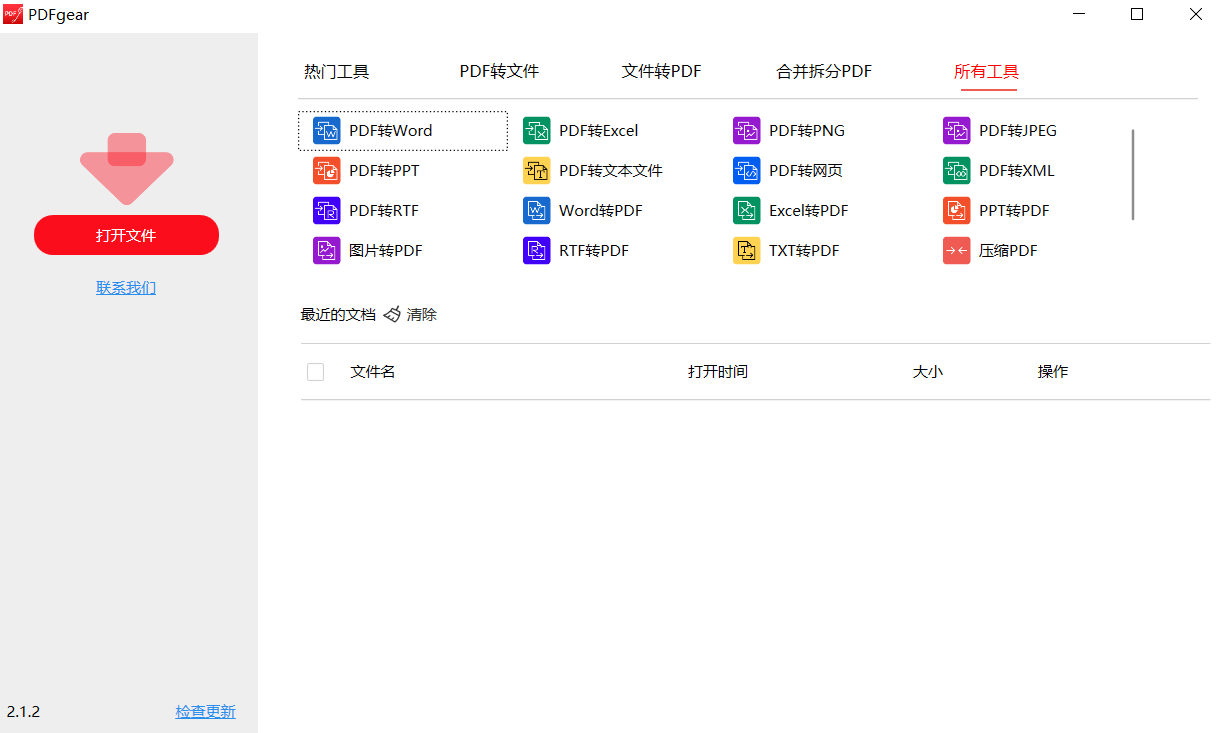Open the 图片转PDF tool icon
This screenshot has height=733, width=1220.
coord(327,251)
